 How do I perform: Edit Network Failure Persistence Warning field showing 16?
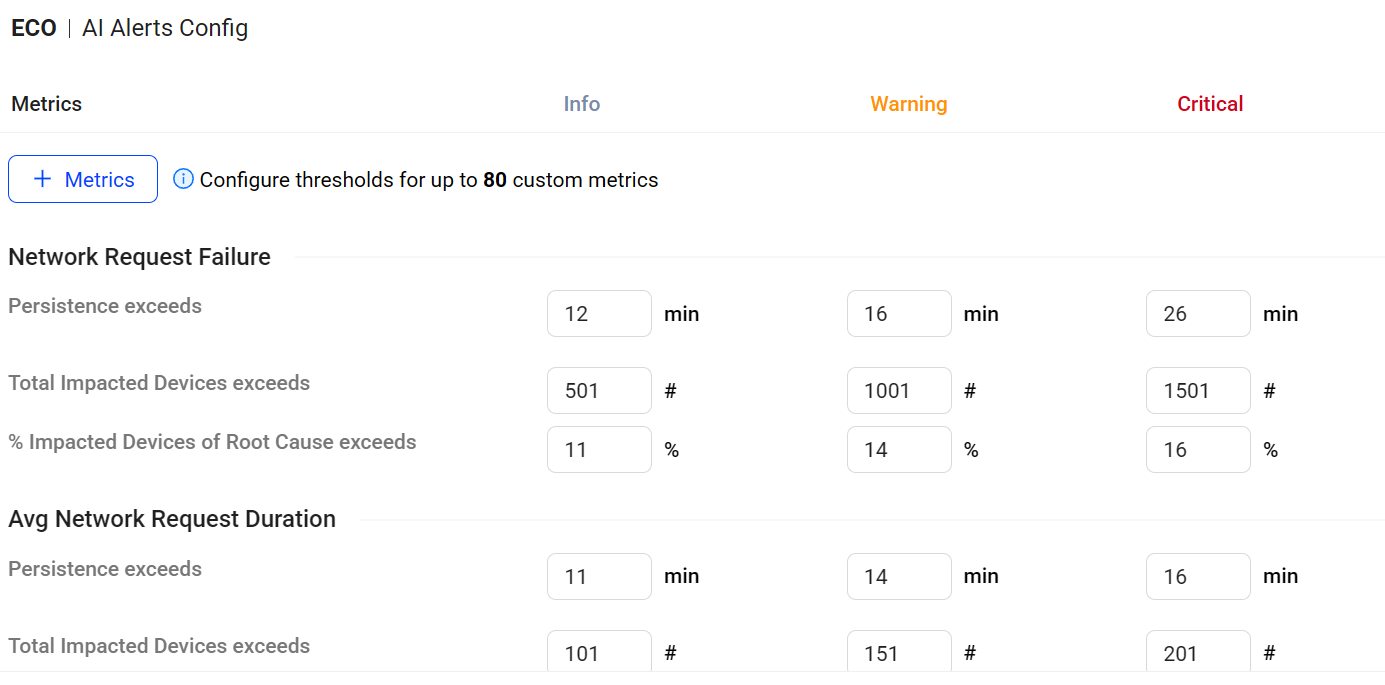coord(899,314)
